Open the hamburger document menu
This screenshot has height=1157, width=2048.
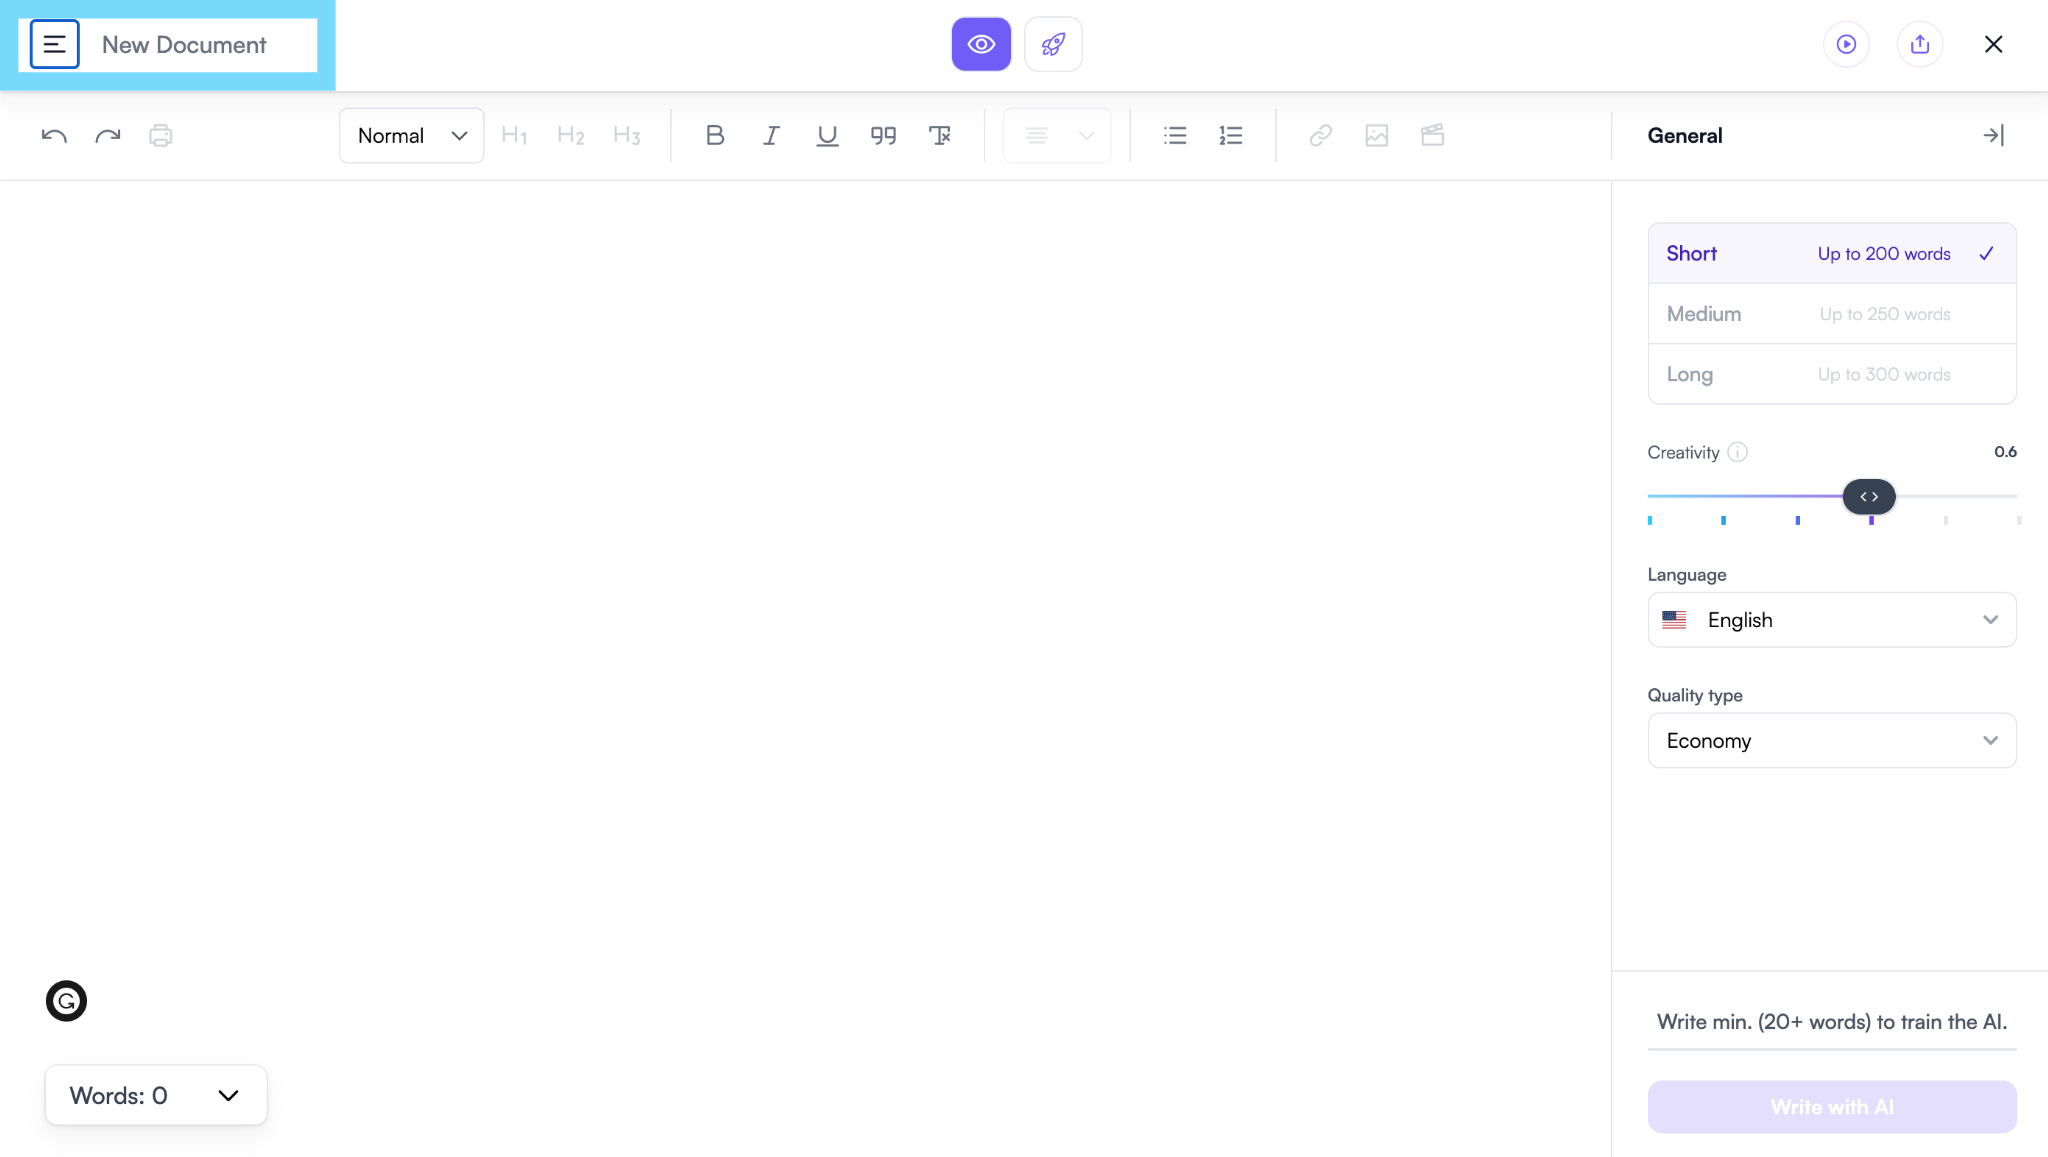point(55,45)
